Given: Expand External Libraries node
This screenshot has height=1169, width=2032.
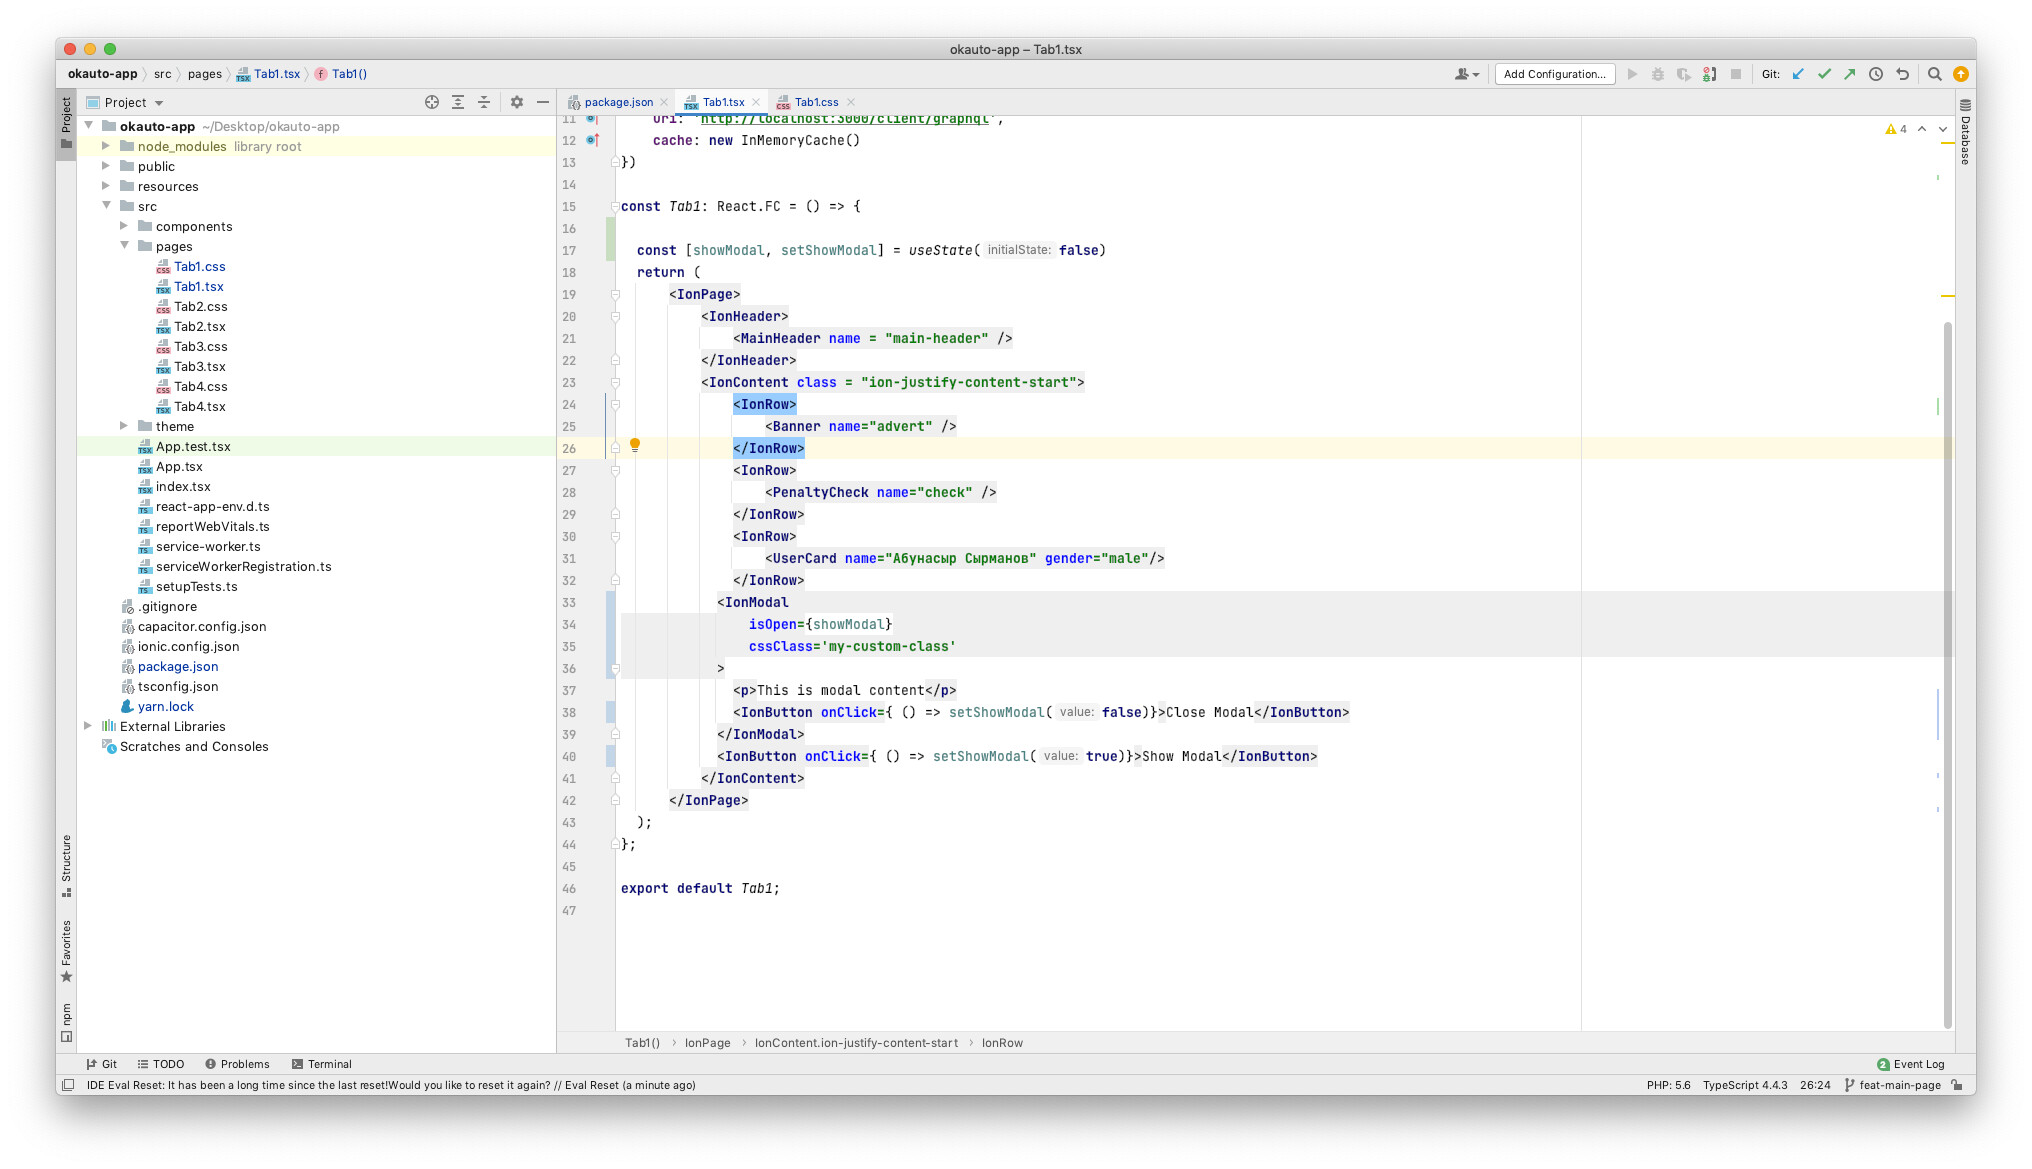Looking at the screenshot, I should [x=88, y=726].
